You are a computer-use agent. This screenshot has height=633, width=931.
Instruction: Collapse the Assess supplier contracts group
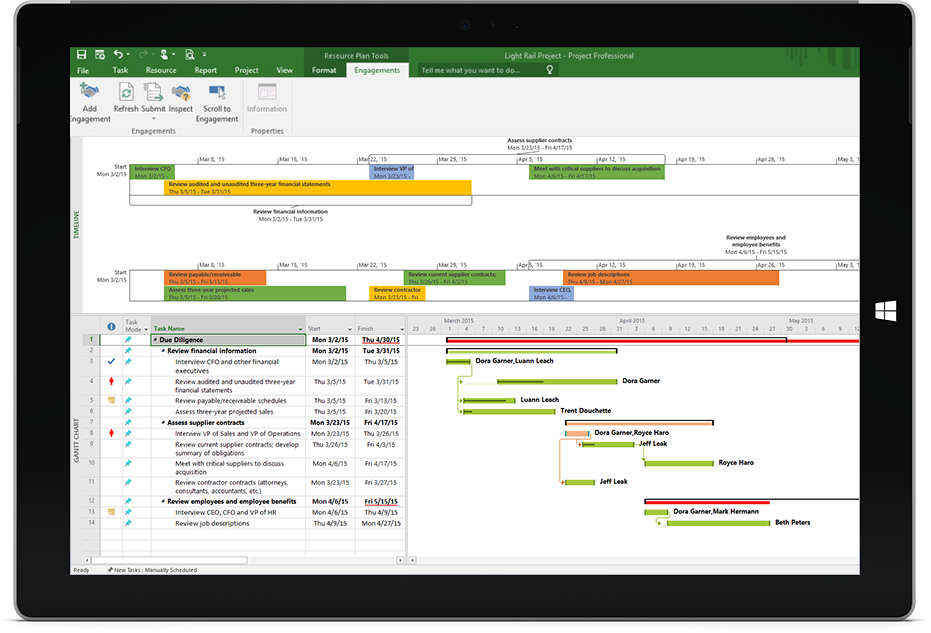[163, 422]
